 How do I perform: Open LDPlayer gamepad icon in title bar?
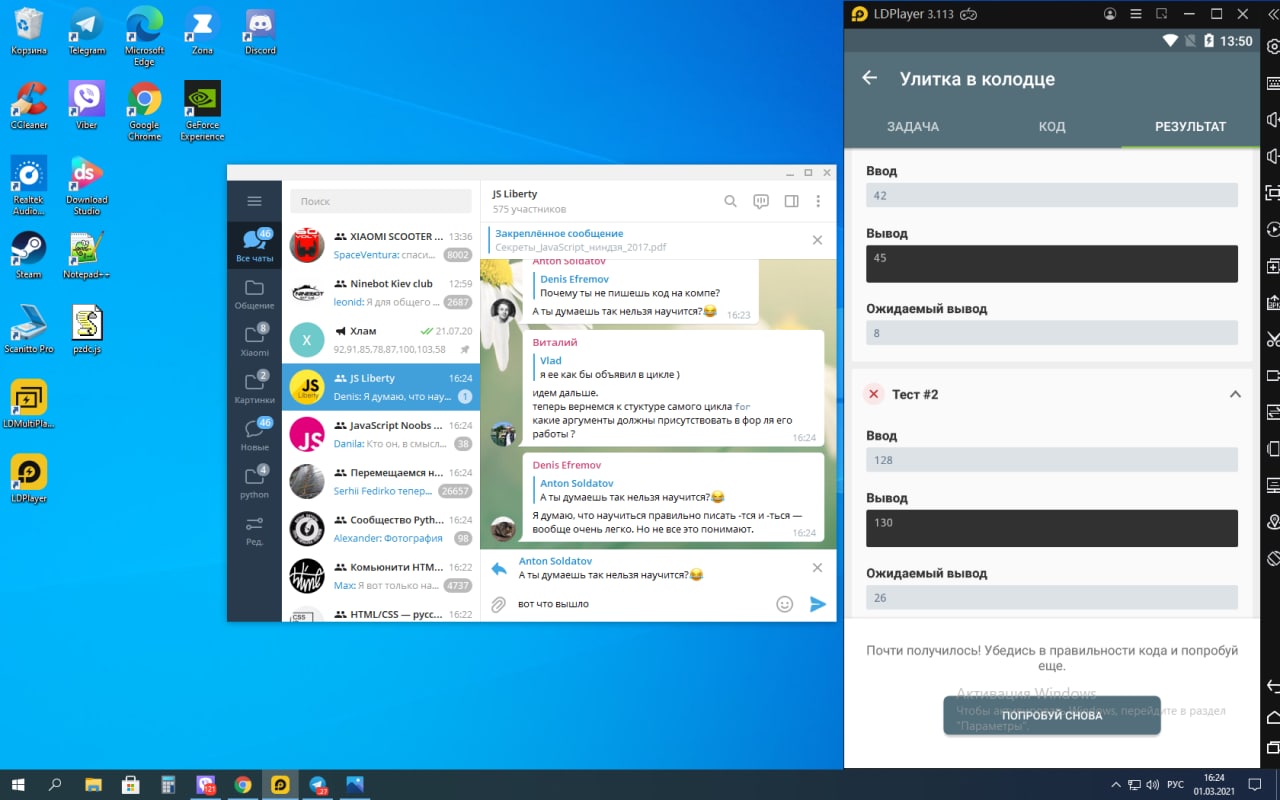[968, 14]
